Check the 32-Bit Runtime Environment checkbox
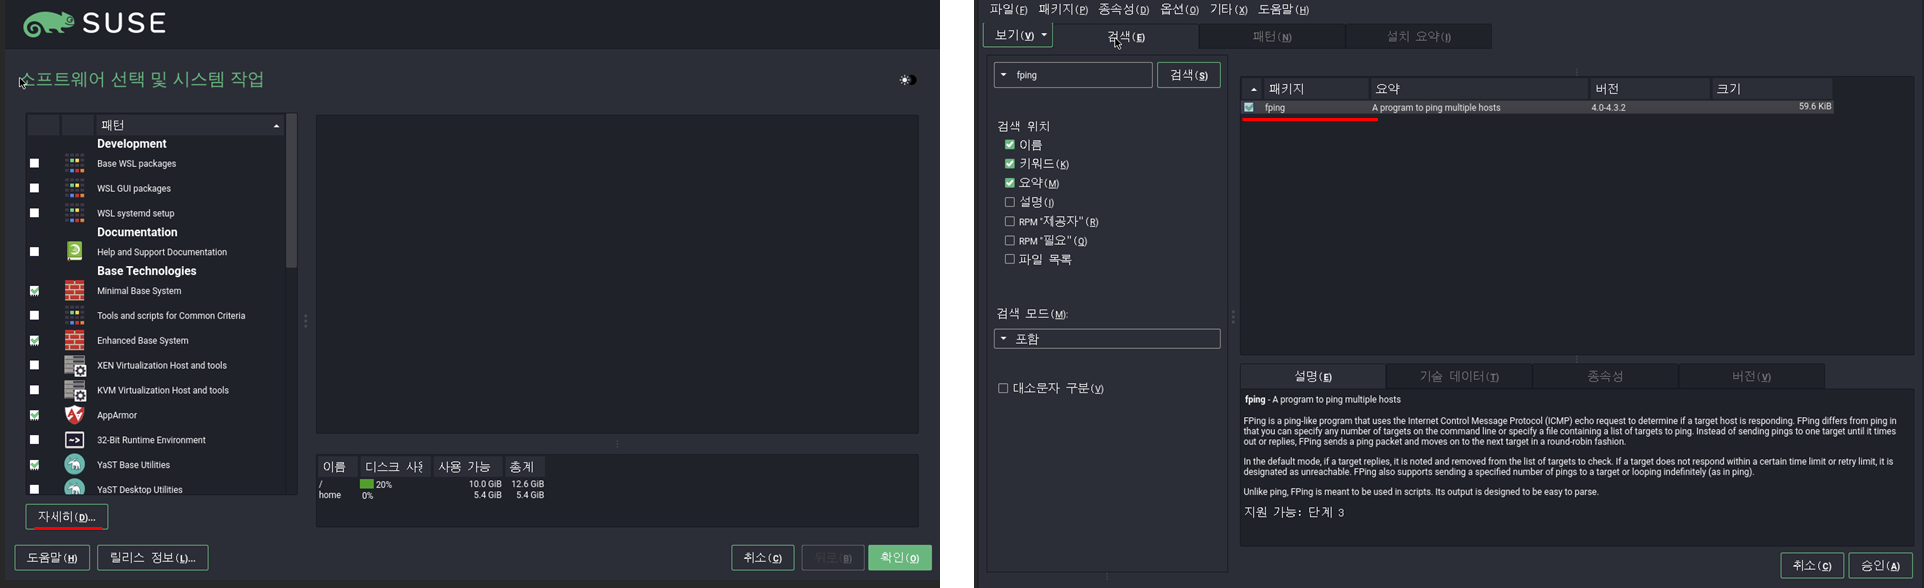Viewport: 1924px width, 588px height. pos(34,440)
